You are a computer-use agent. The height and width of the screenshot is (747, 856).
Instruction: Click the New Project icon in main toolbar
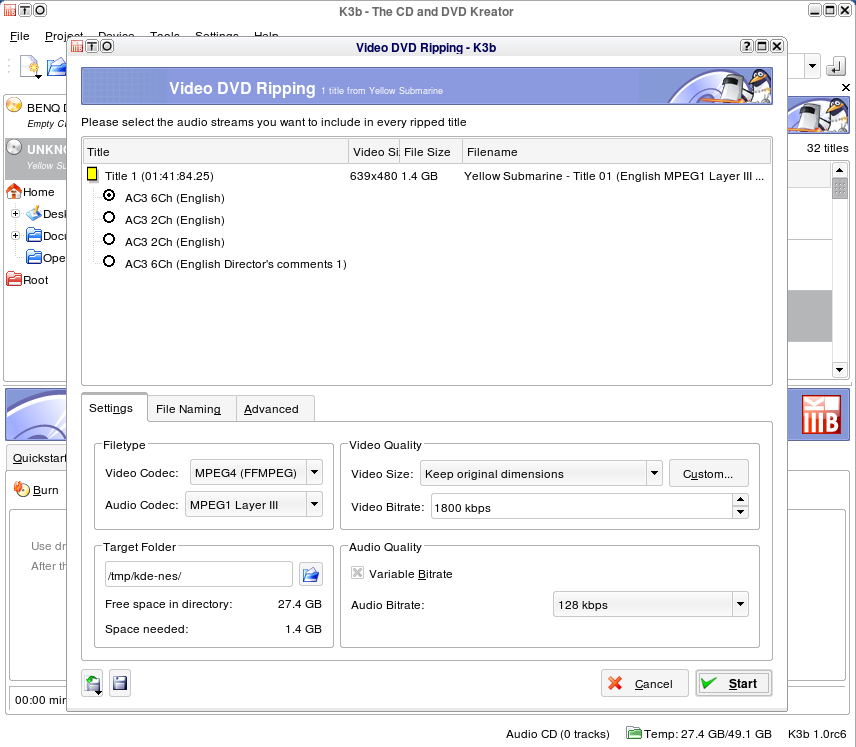pyautogui.click(x=31, y=67)
